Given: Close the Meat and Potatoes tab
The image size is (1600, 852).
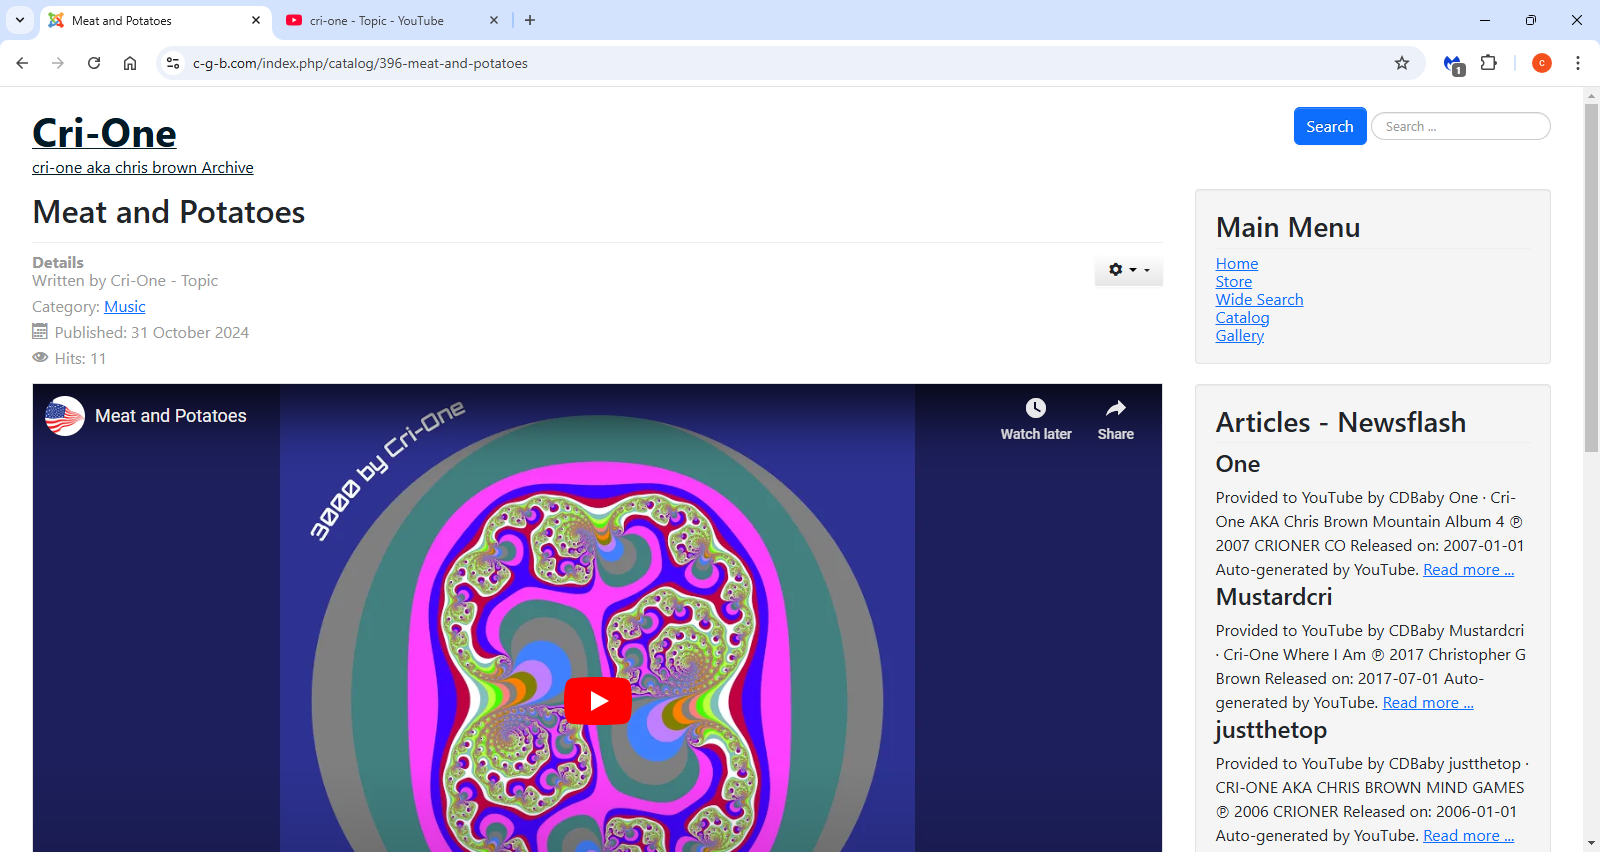Looking at the screenshot, I should tap(256, 20).
